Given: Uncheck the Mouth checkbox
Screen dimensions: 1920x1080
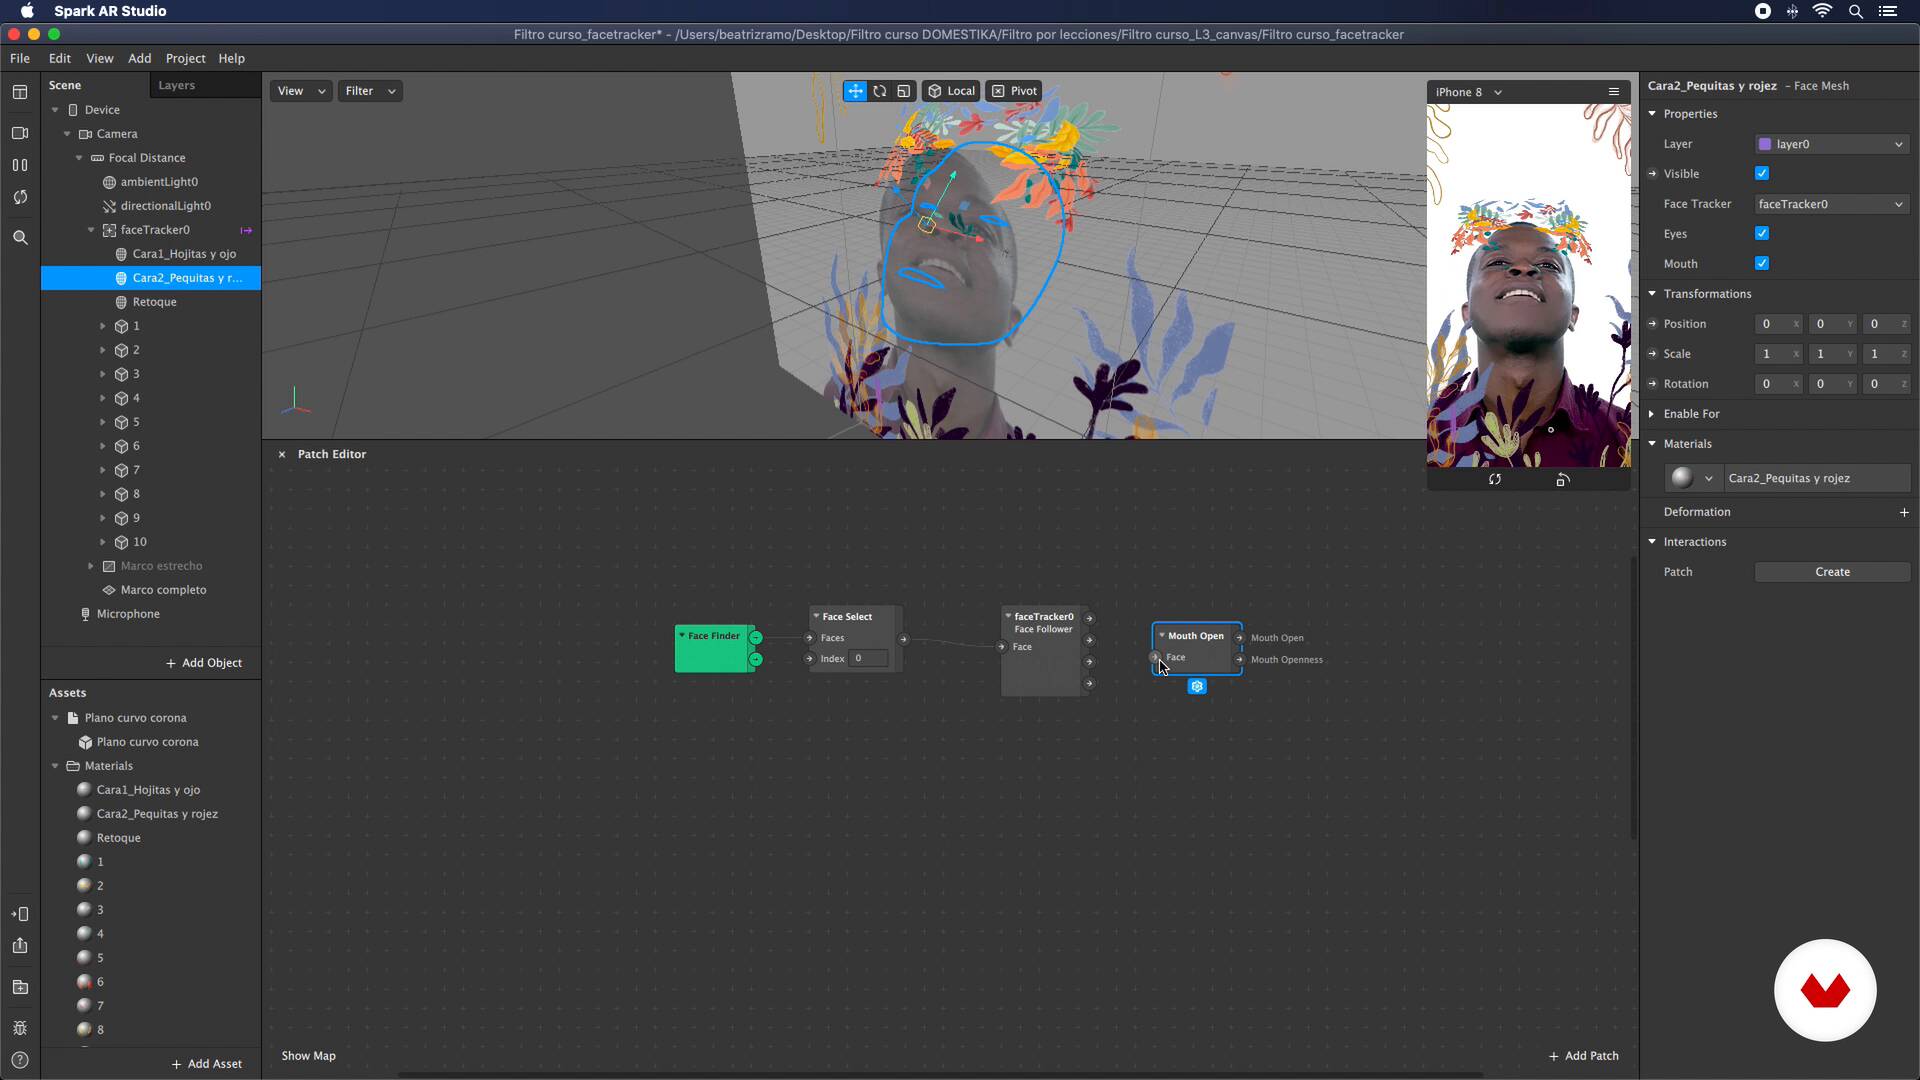Looking at the screenshot, I should (1762, 264).
